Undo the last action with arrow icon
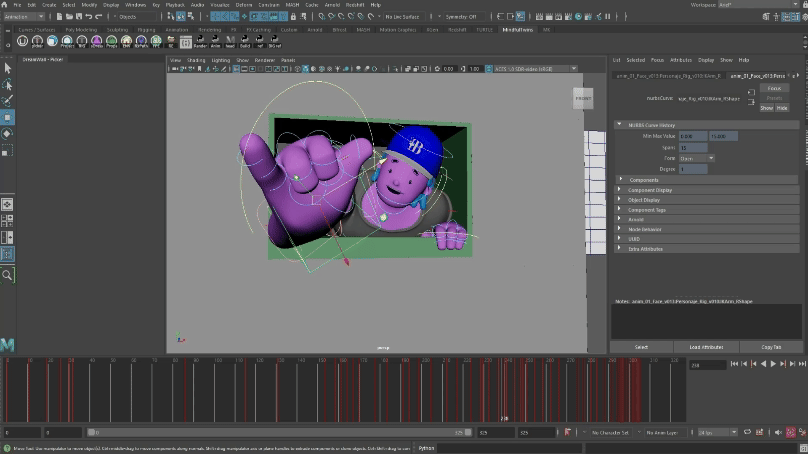Image resolution: width=808 pixels, height=454 pixels. pyautogui.click(x=89, y=16)
